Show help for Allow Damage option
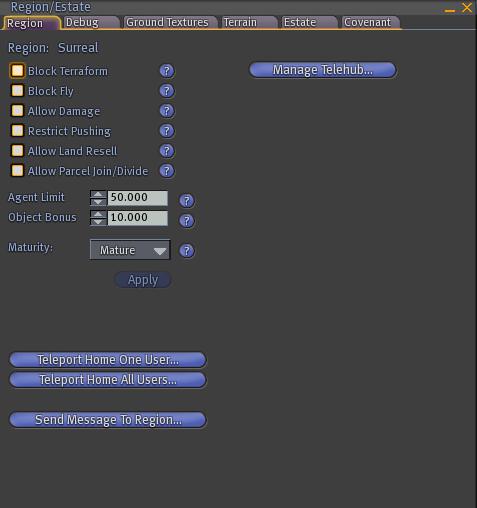 167,111
